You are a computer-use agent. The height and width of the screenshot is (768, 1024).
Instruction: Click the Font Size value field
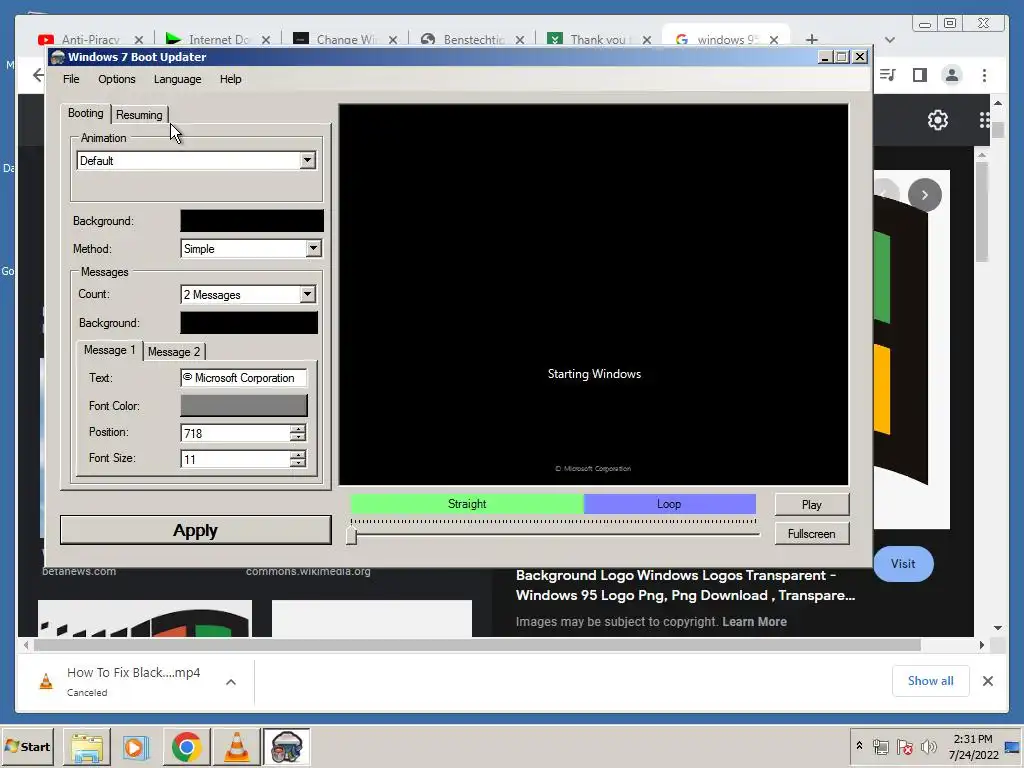coord(235,459)
